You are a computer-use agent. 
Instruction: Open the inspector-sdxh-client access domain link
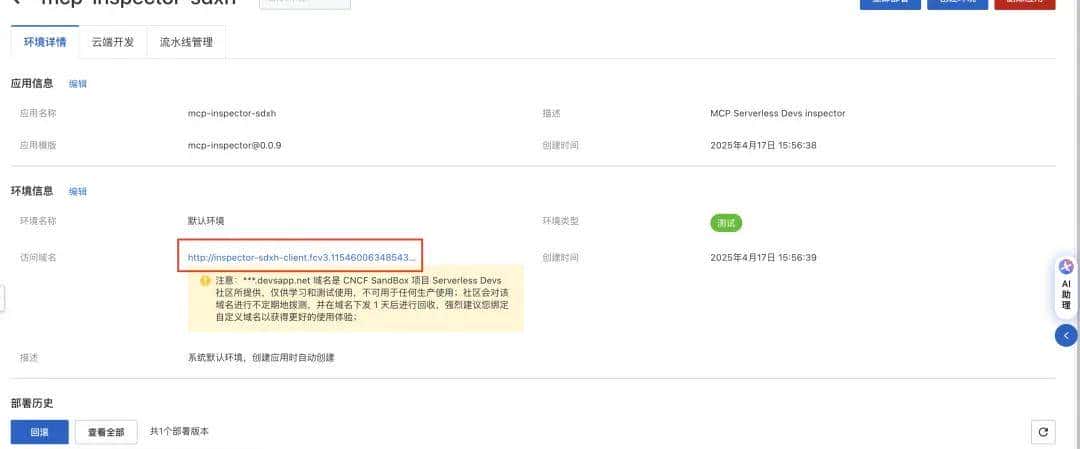302,258
